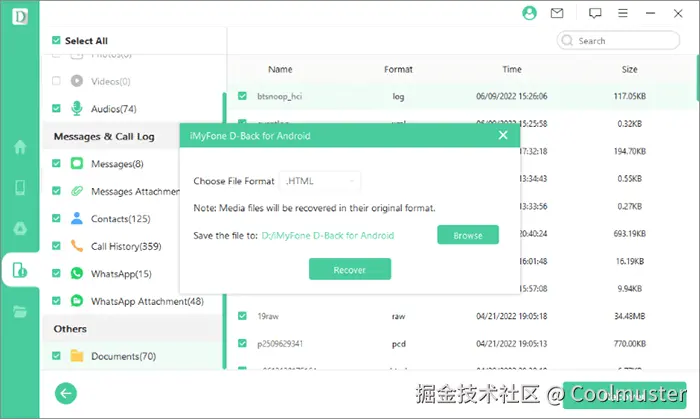Click the Search input field
This screenshot has width=700, height=419.
pyautogui.click(x=618, y=41)
